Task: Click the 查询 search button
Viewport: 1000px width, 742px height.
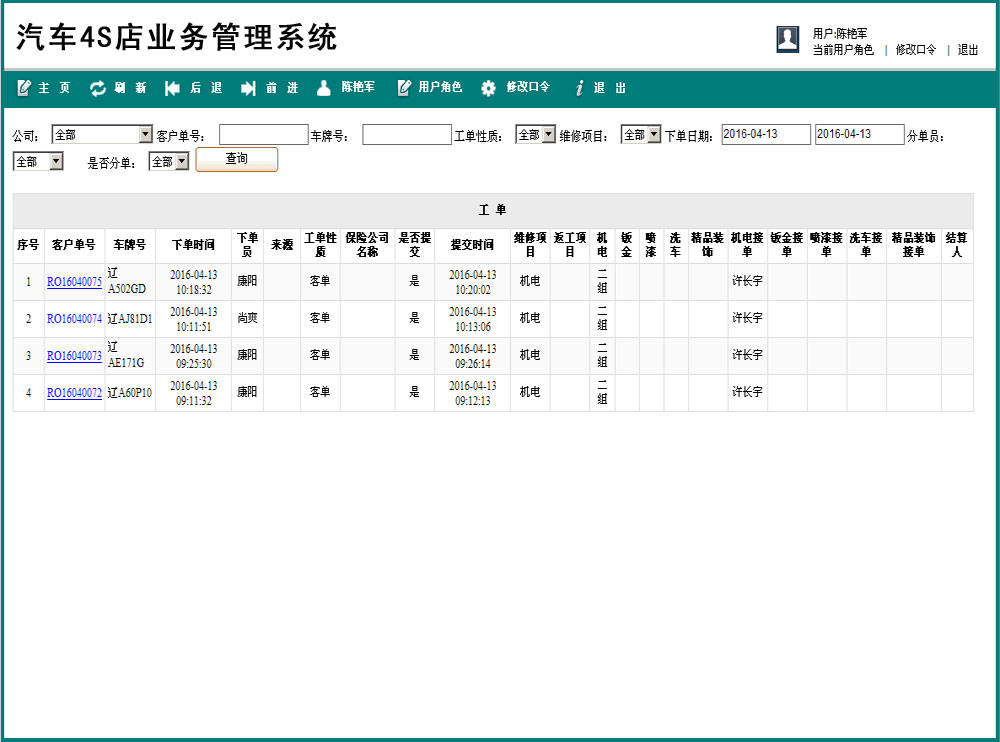Action: tap(236, 160)
